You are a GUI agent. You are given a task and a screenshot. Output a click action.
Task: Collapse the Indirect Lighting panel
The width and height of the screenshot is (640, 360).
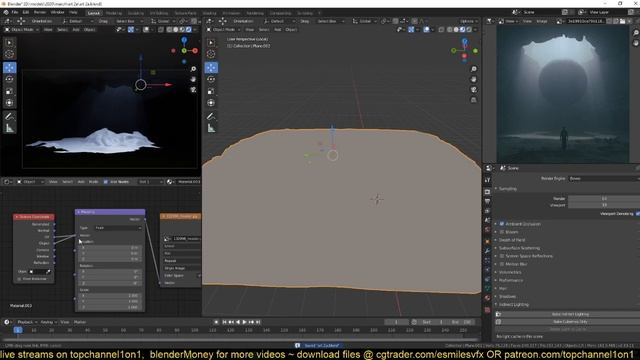513,304
